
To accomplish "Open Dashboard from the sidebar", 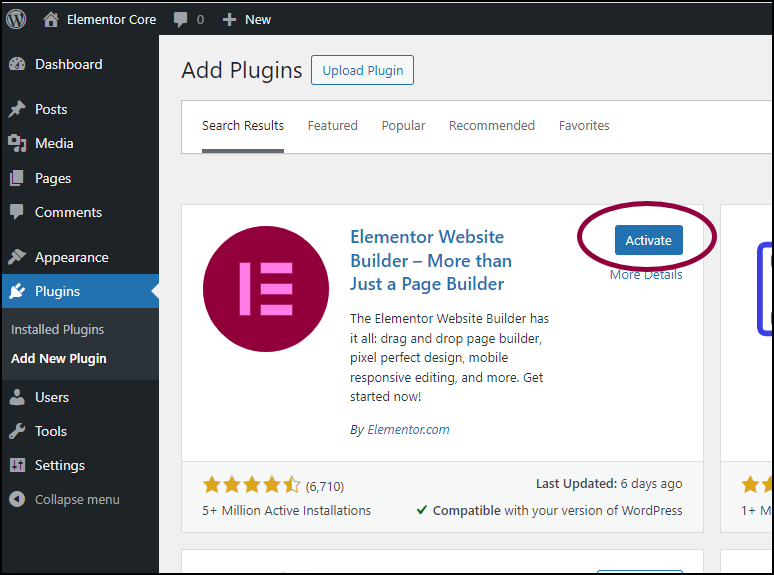I will point(68,64).
